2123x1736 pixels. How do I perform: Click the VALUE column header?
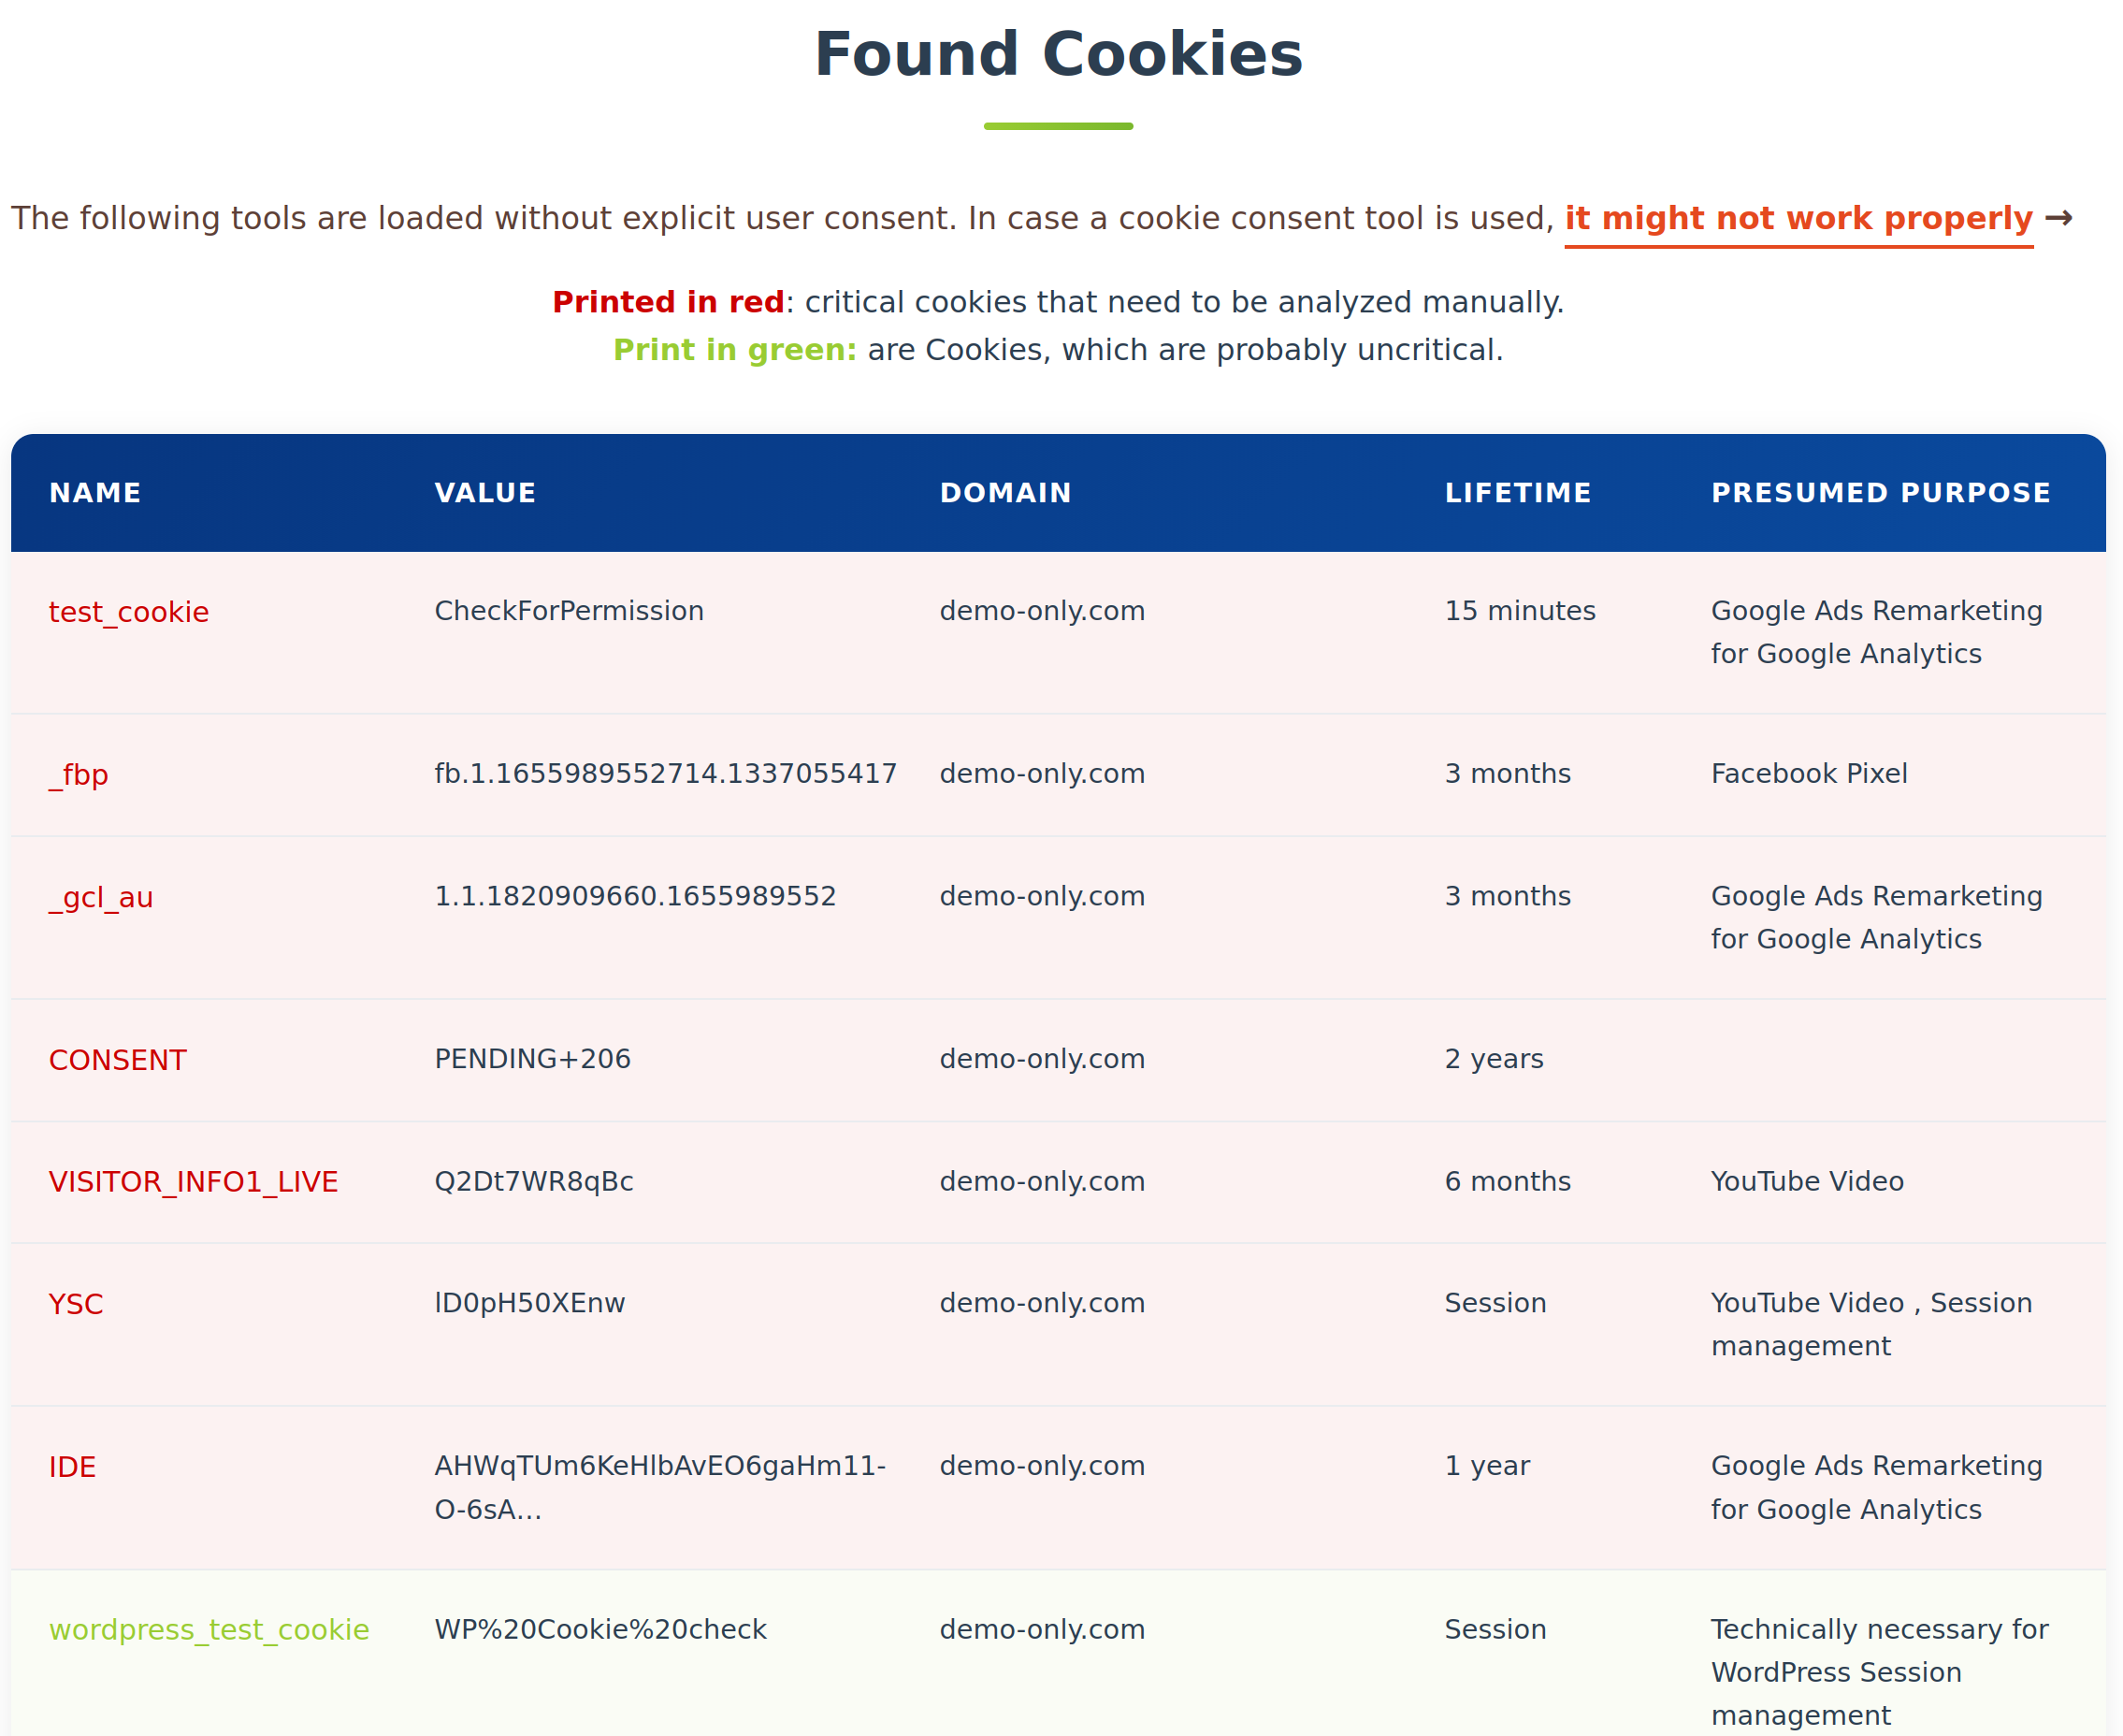[x=485, y=493]
